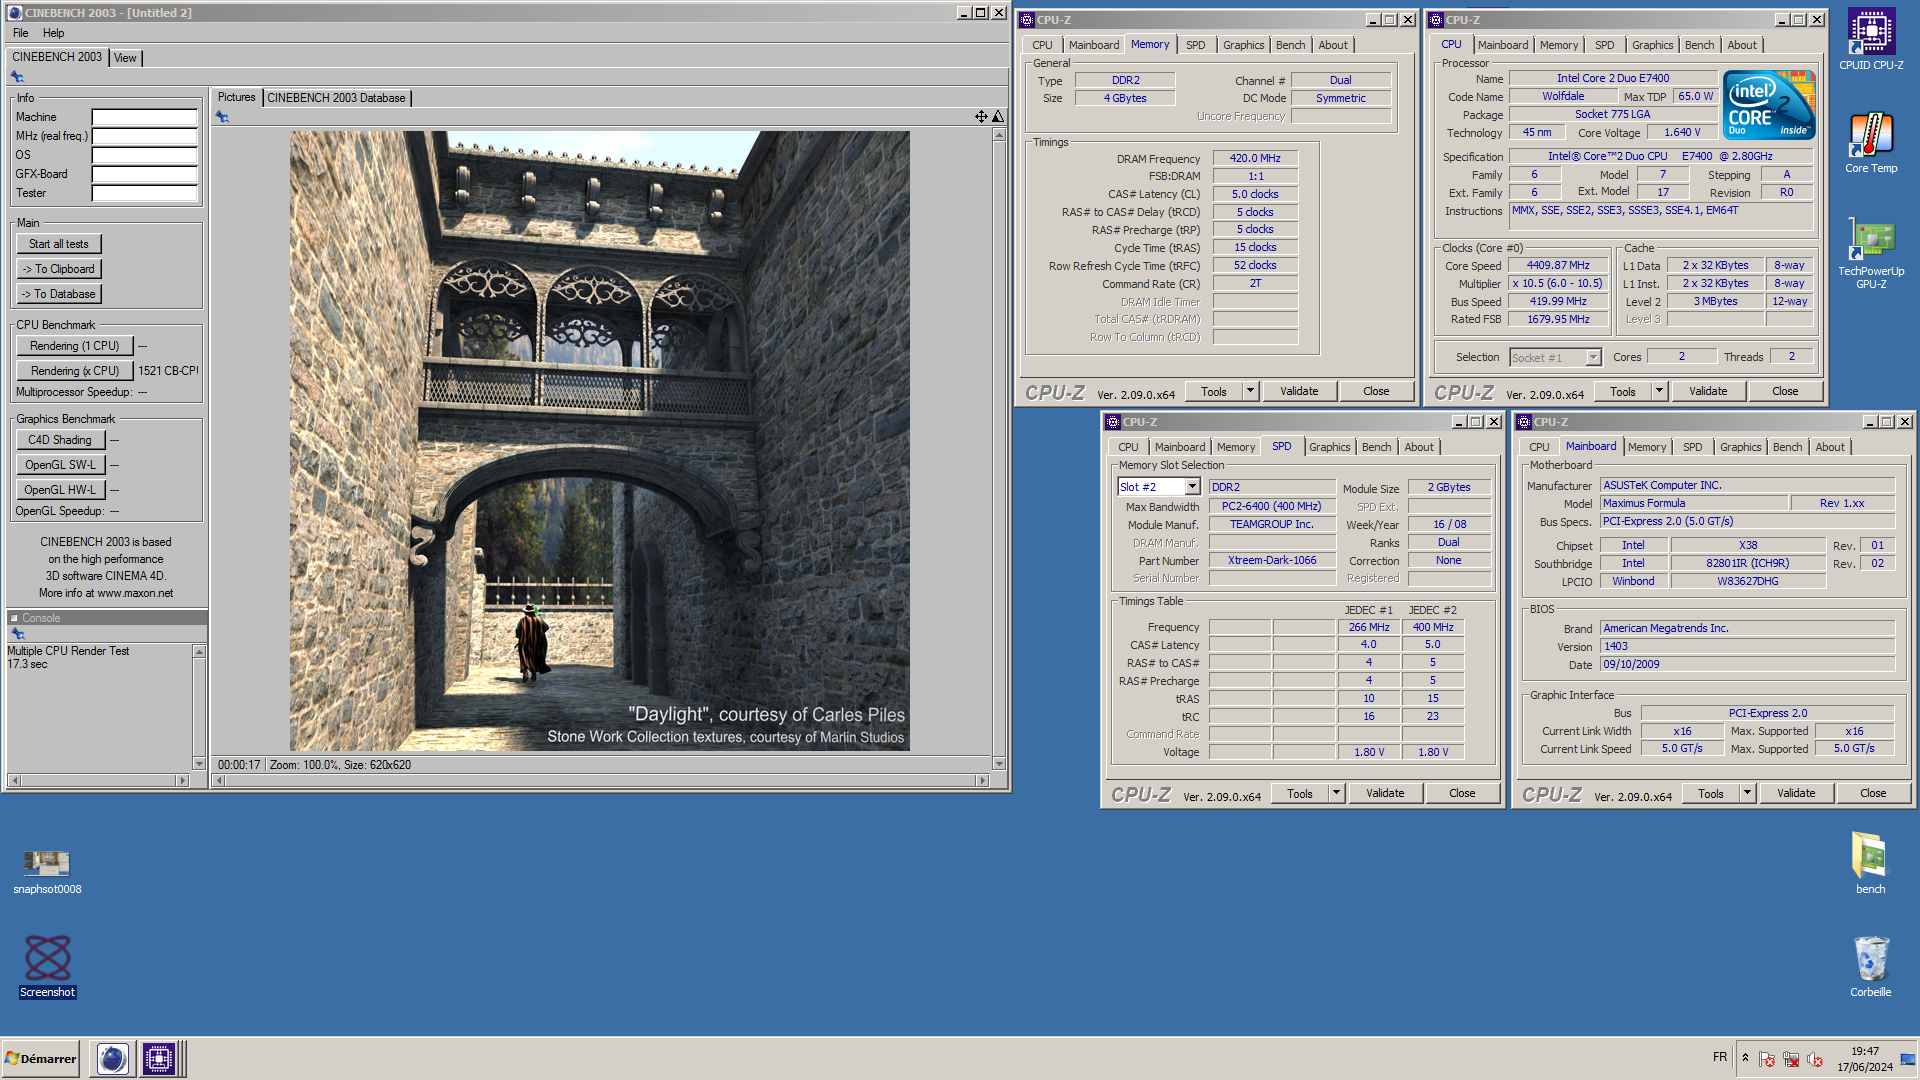Screen dimensions: 1920x1080
Task: Click CPU-Z taskbar button
Action: tap(158, 1058)
